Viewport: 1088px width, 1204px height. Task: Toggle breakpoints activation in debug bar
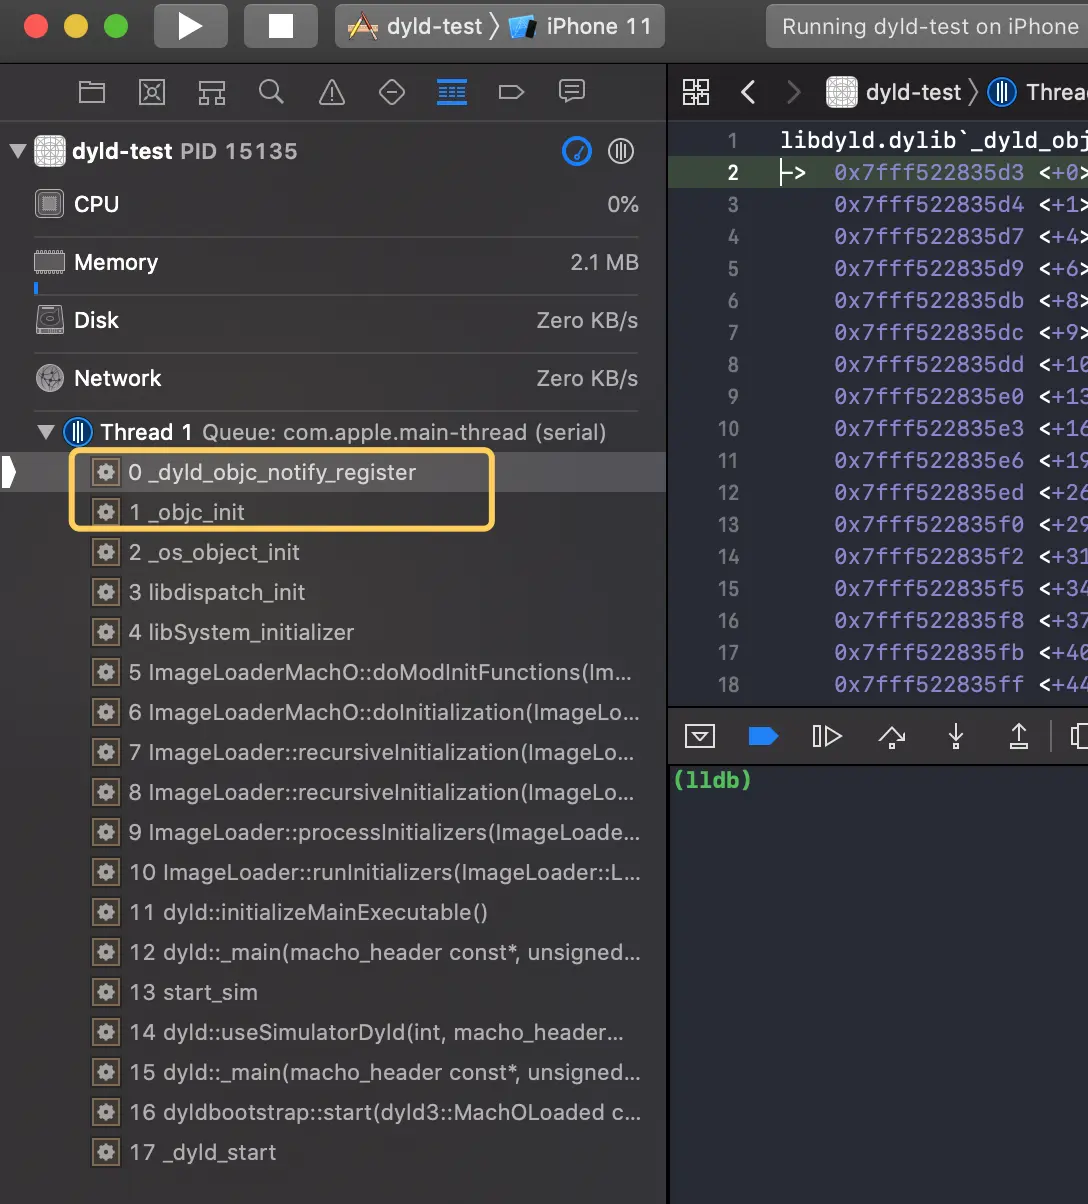coord(763,737)
